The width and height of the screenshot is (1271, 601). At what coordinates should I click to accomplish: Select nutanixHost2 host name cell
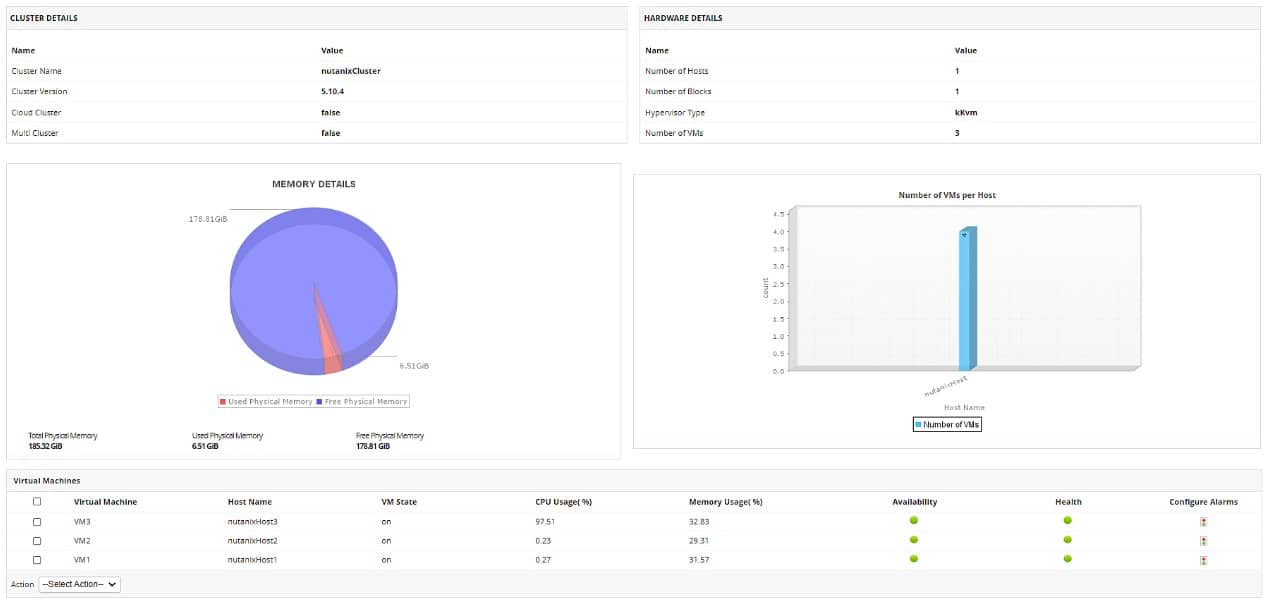(252, 541)
